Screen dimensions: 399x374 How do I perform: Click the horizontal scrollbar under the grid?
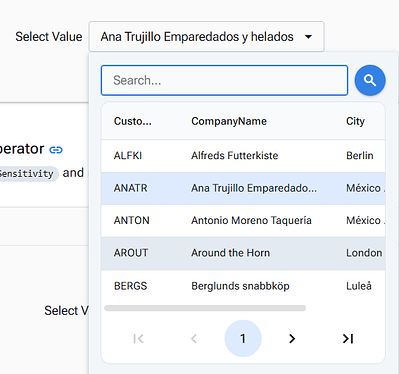point(205,308)
